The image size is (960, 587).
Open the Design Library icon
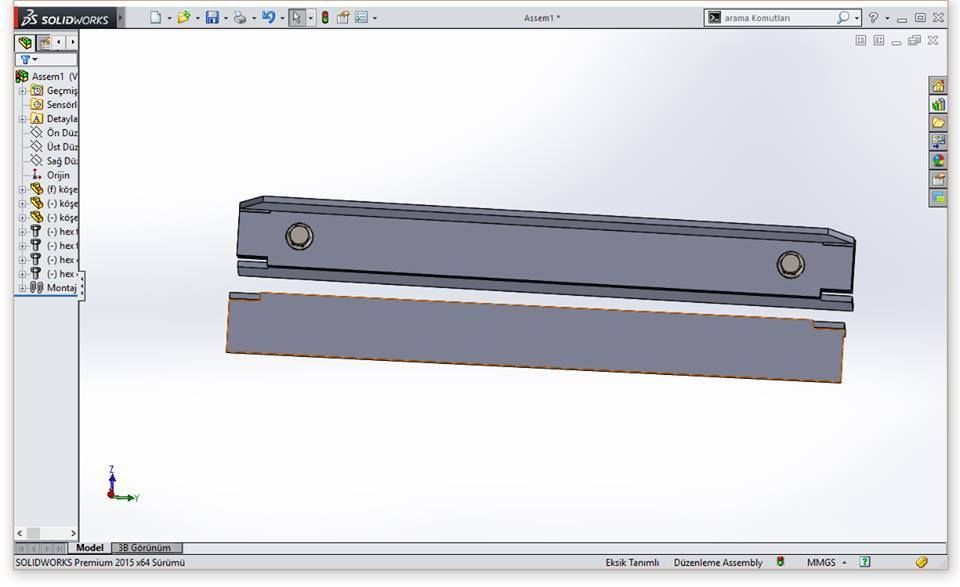[938, 104]
